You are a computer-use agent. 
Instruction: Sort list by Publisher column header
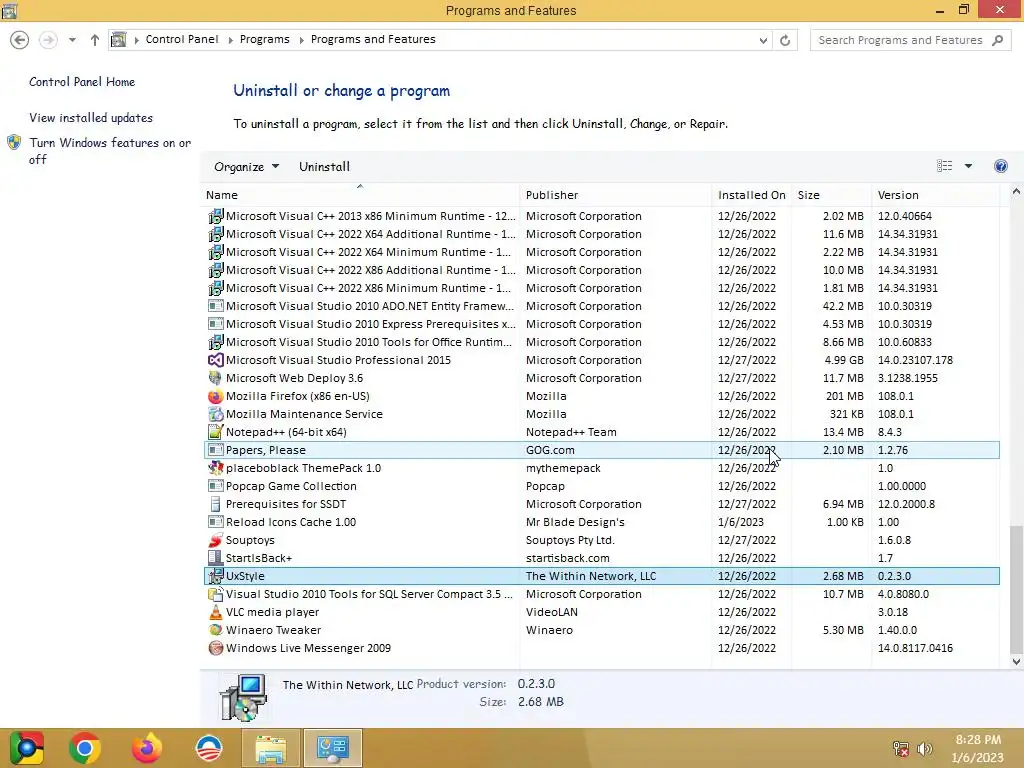(616, 195)
